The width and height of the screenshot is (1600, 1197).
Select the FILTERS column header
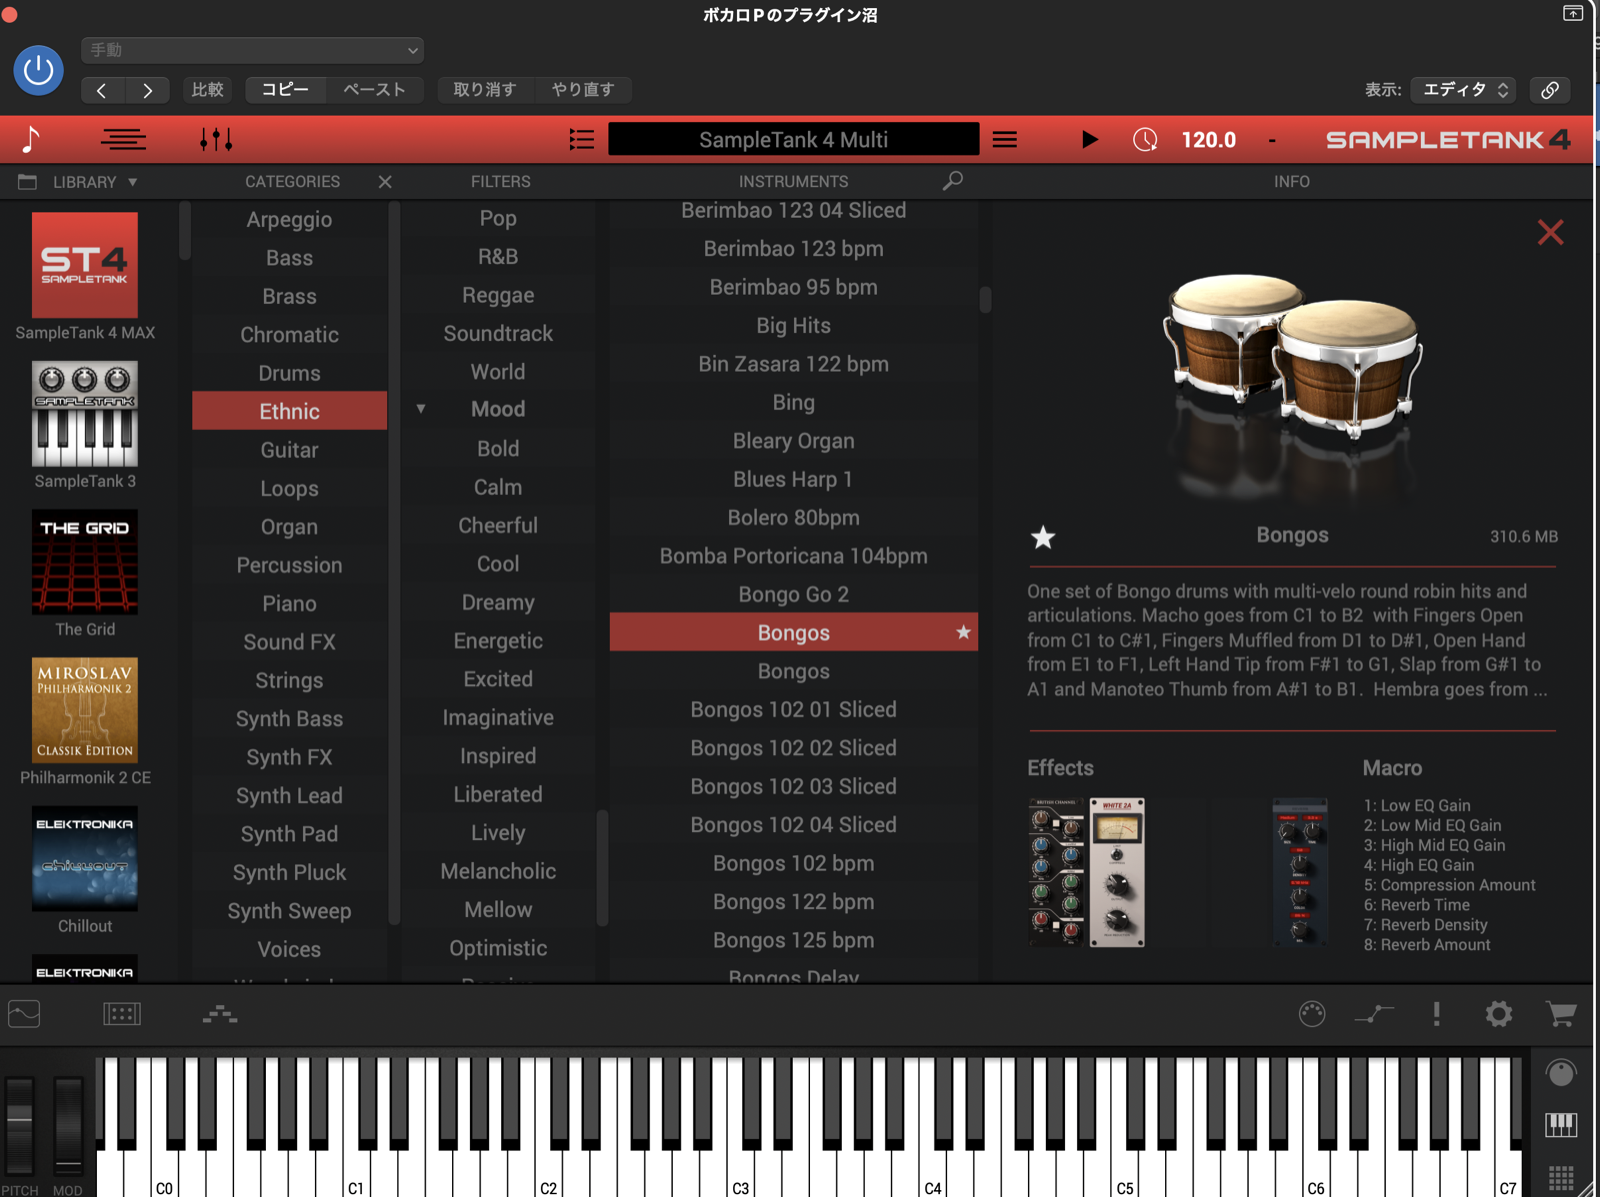(x=501, y=182)
